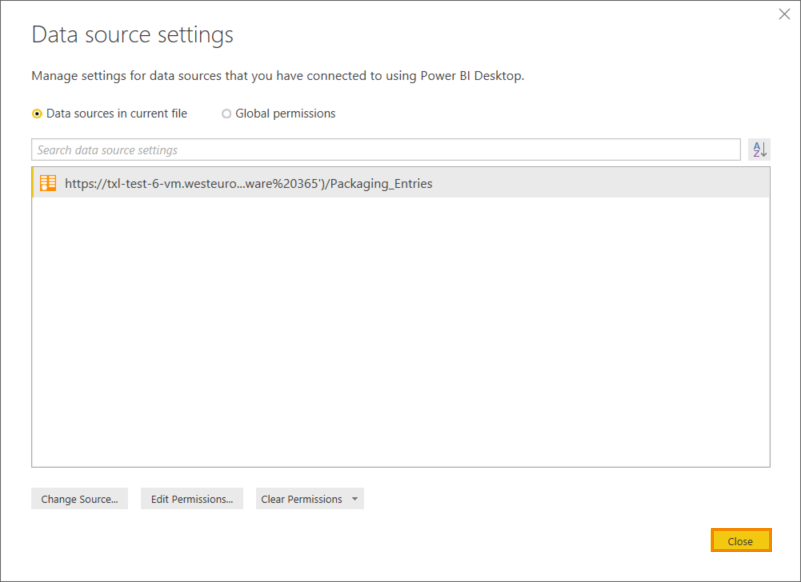Viewport: 801px width, 582px height.
Task: Select the 'Data sources in current file' radio circle
Action: [37, 114]
